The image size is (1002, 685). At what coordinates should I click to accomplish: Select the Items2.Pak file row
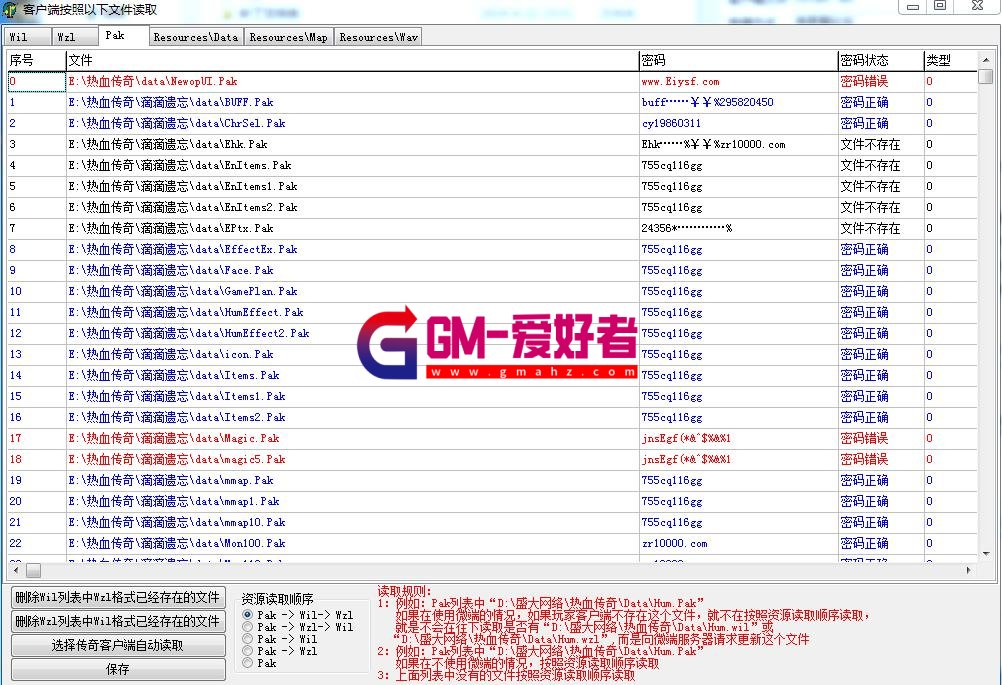[x=491, y=417]
